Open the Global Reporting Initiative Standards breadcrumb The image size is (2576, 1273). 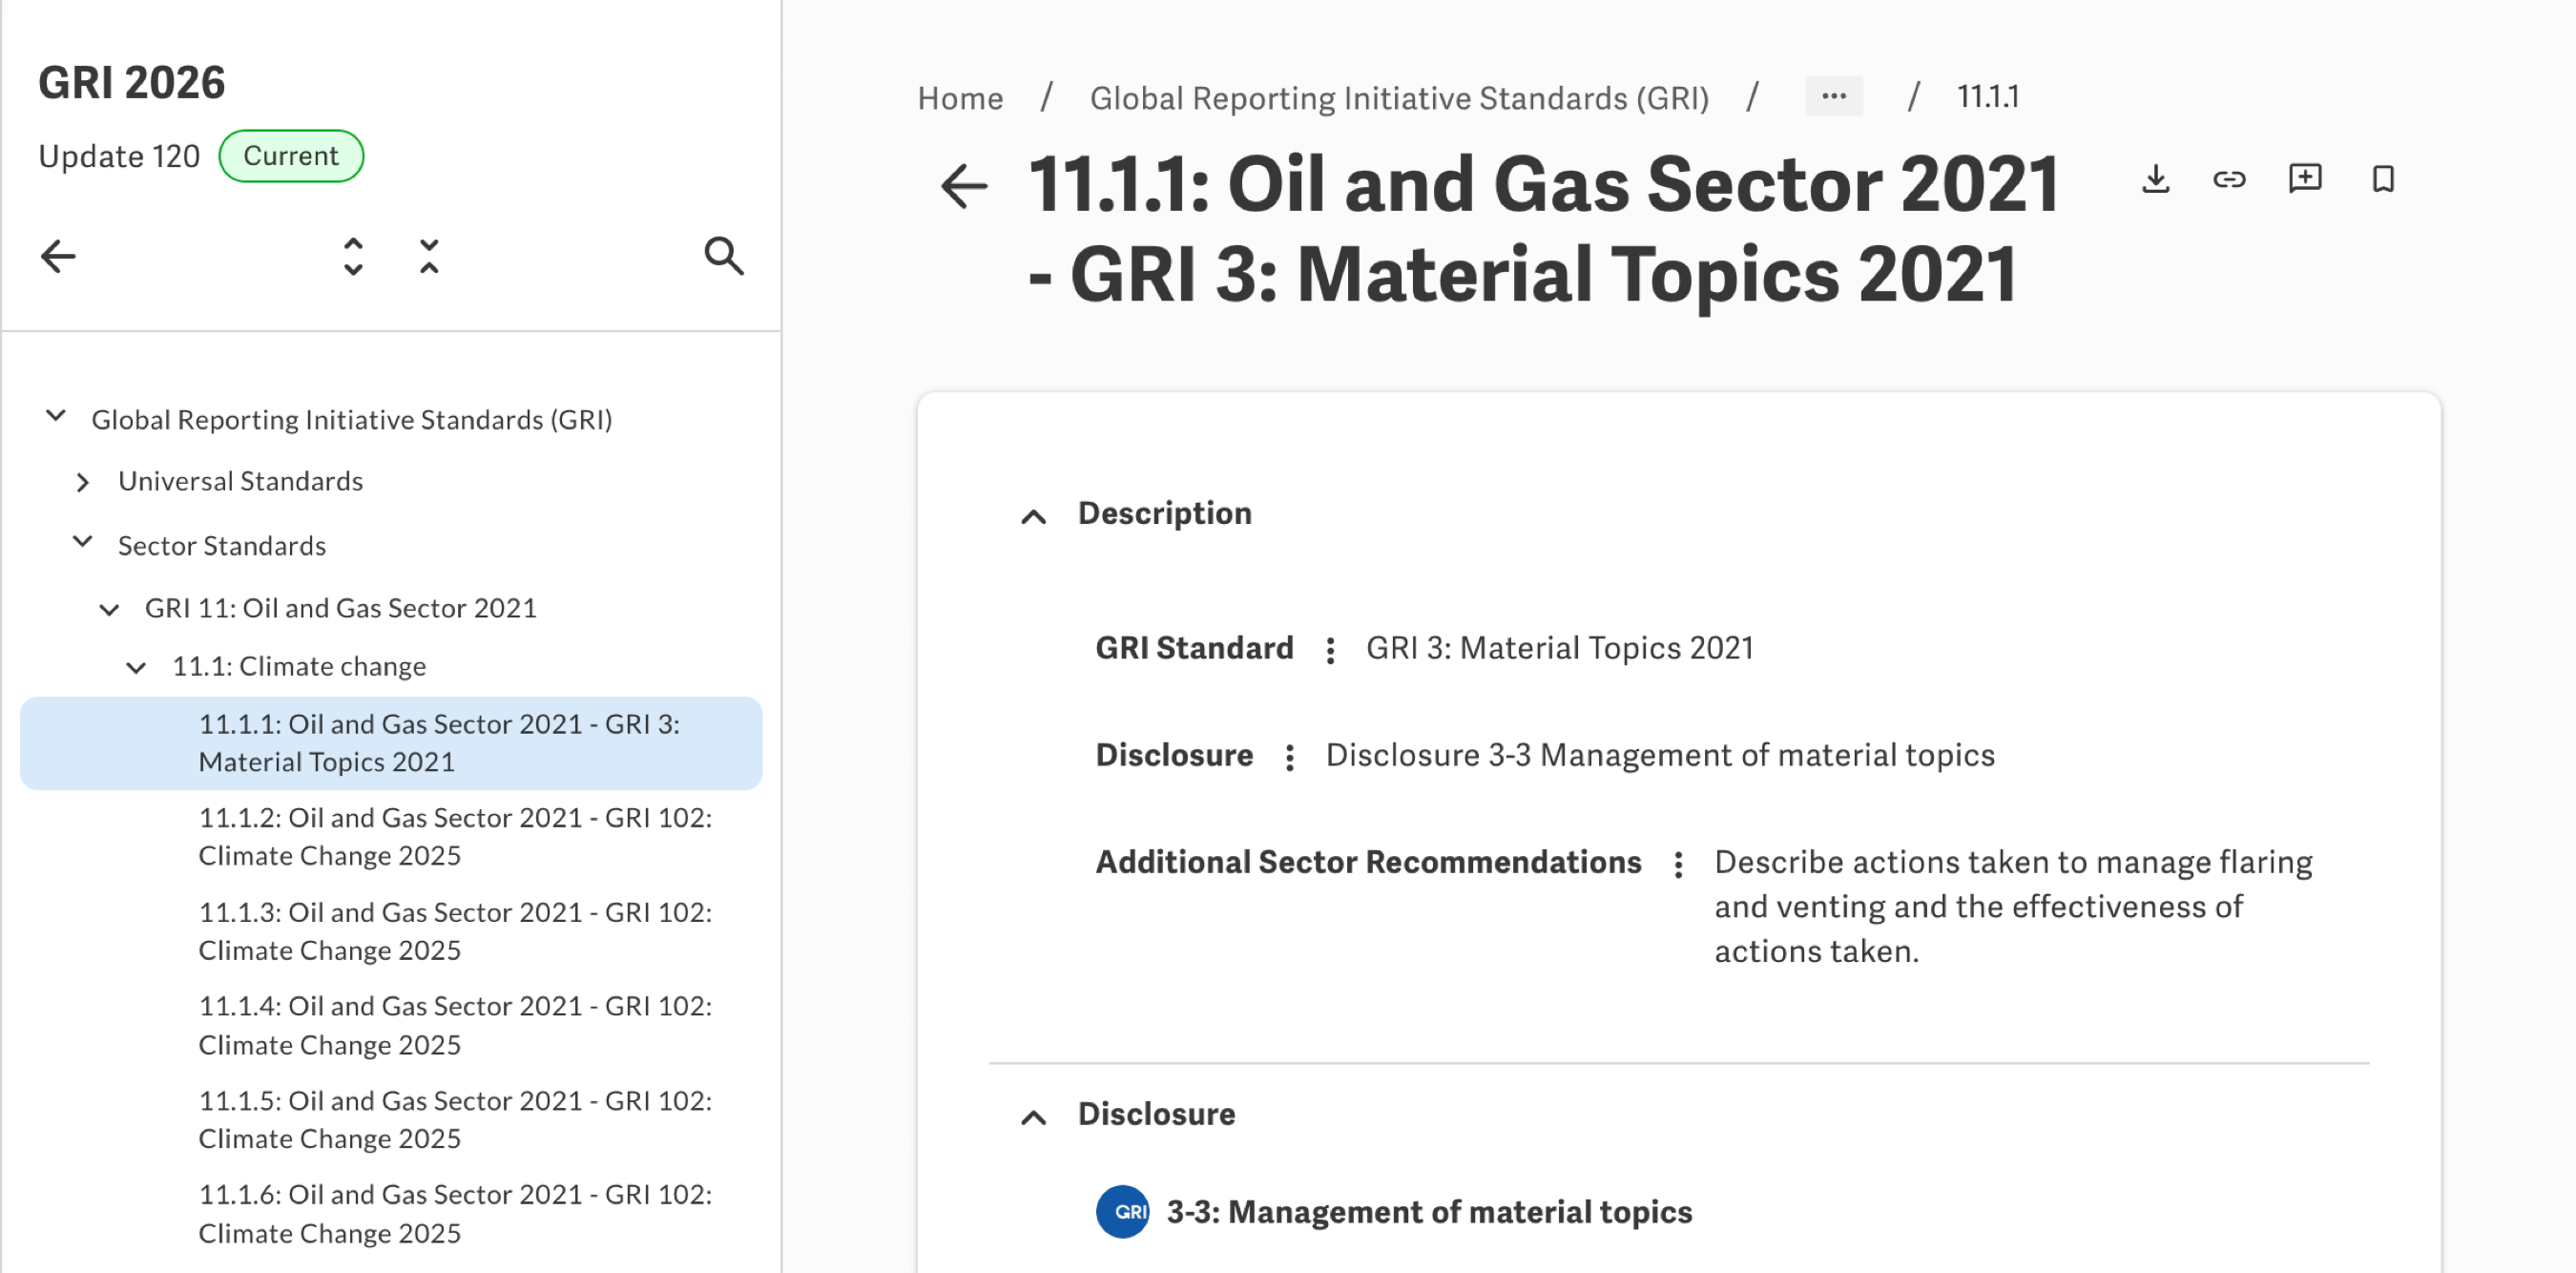coord(1399,98)
